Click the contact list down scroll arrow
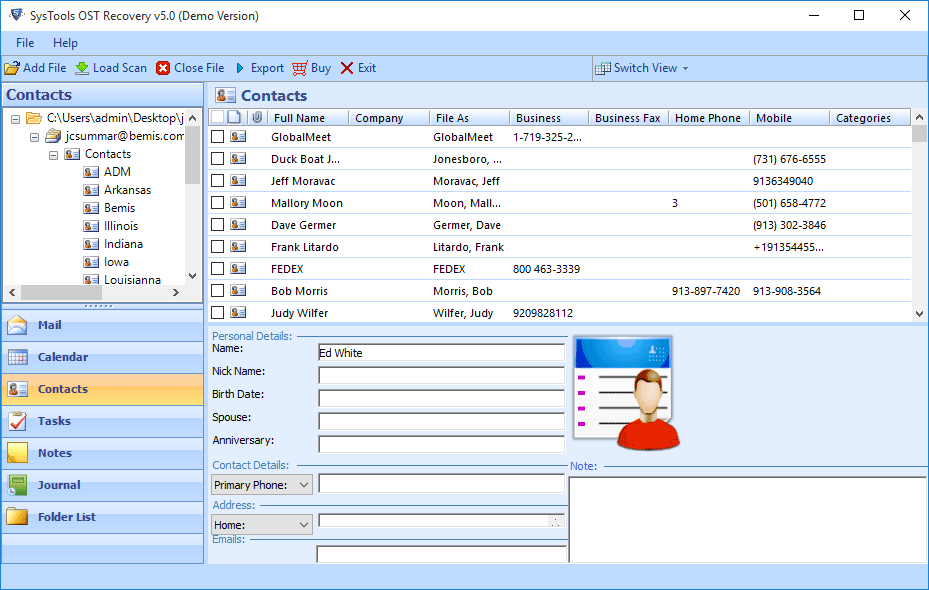 (x=919, y=314)
